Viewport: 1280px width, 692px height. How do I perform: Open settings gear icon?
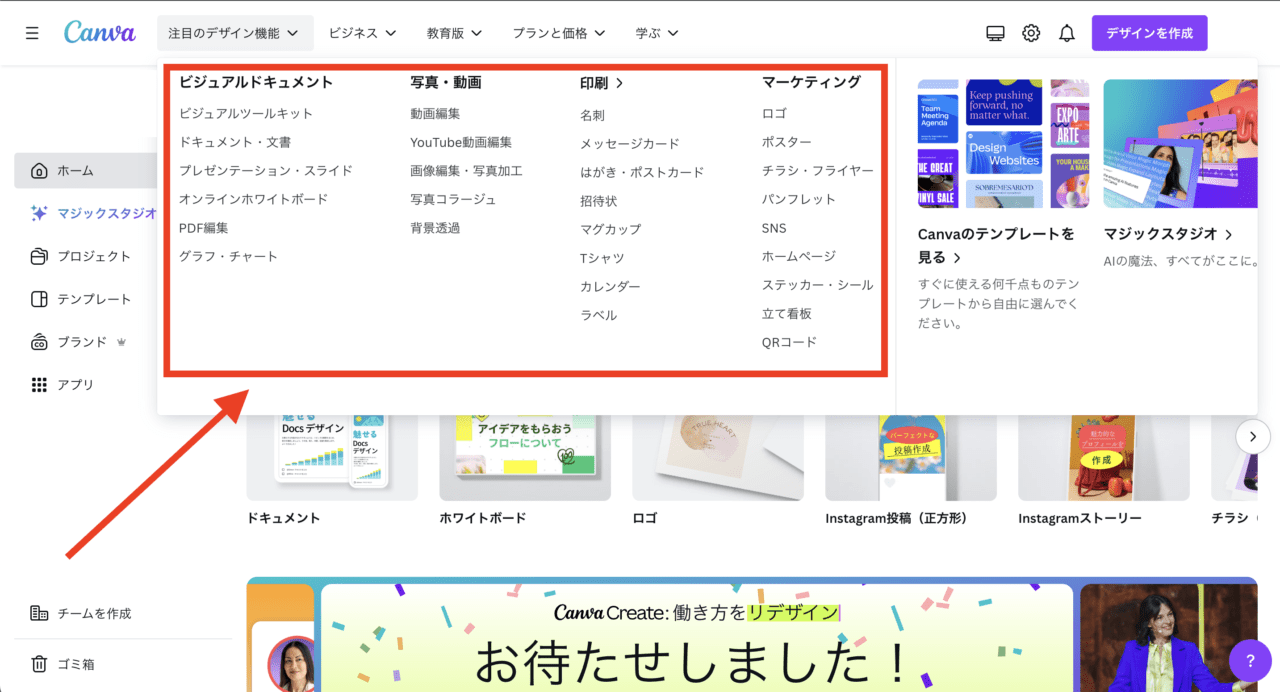click(x=1031, y=33)
